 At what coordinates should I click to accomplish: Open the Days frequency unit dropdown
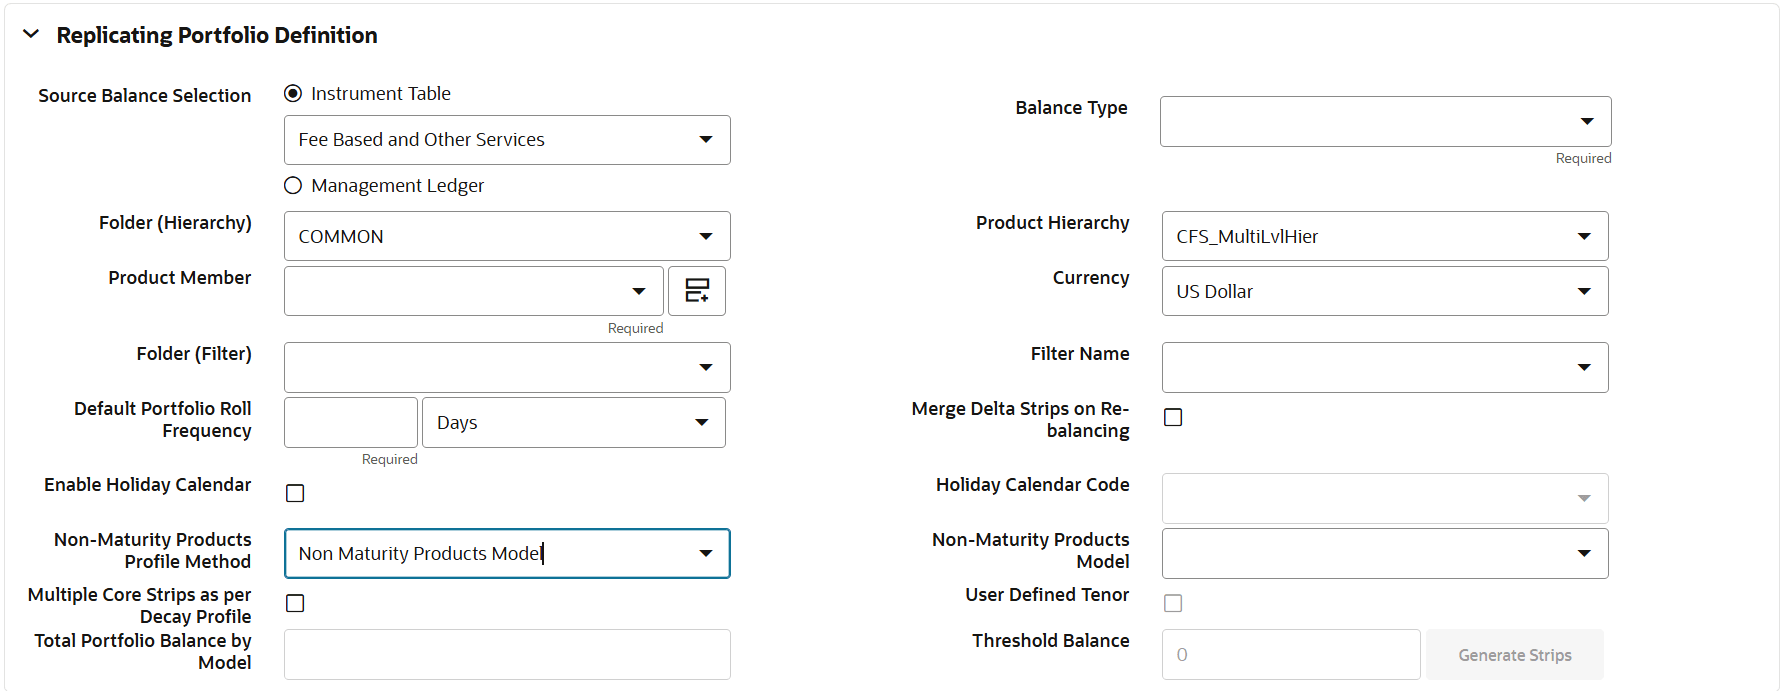[x=702, y=423]
